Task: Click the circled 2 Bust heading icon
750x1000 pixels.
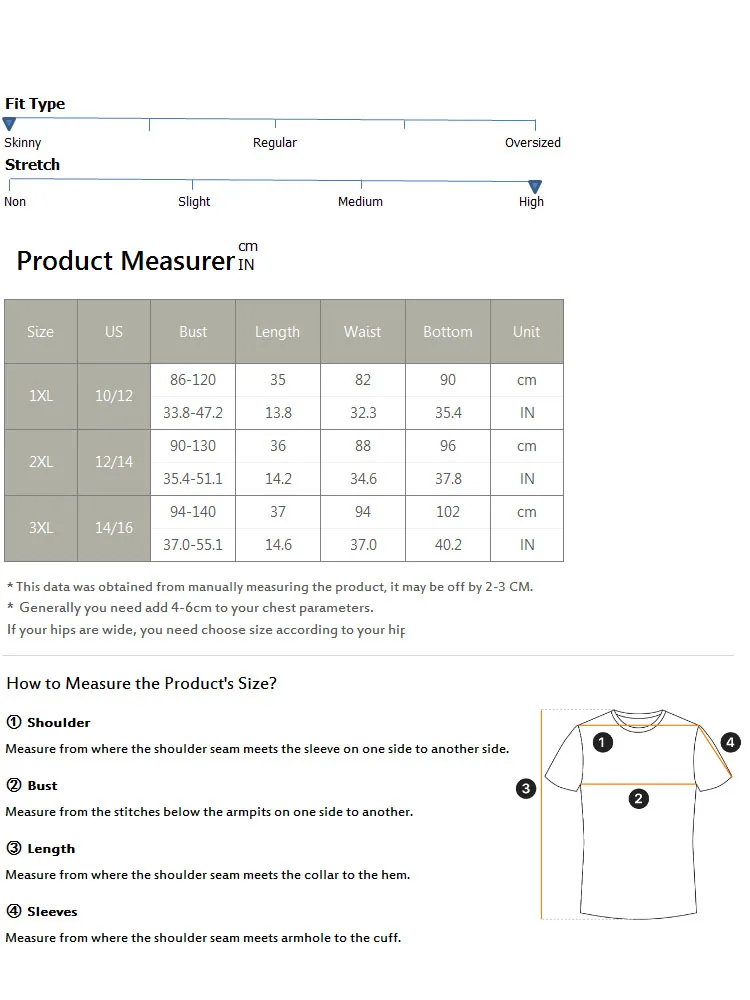Action: point(14,785)
